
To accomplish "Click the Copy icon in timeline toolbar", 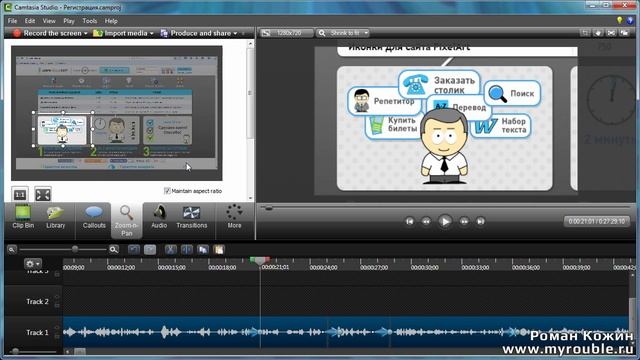I will pyautogui.click(x=203, y=249).
